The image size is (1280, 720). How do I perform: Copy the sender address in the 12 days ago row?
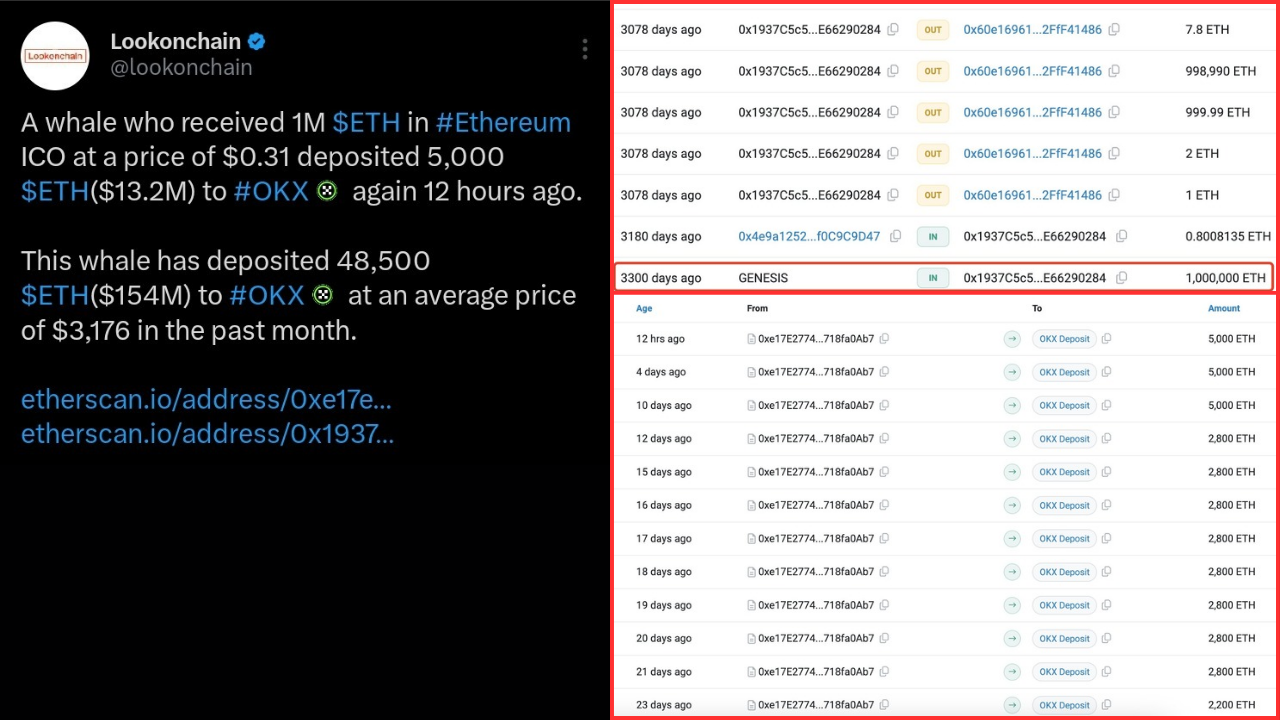point(884,439)
